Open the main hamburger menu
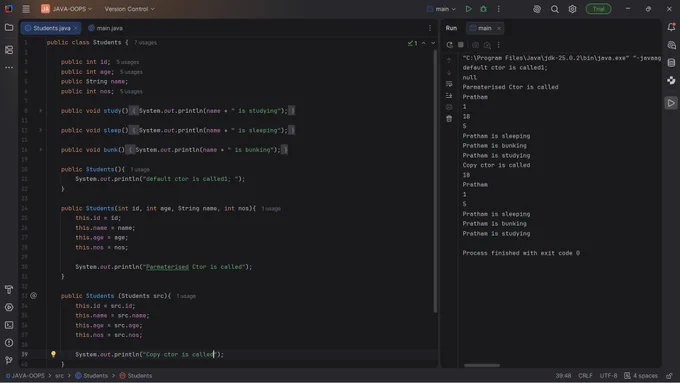 [x=26, y=9]
